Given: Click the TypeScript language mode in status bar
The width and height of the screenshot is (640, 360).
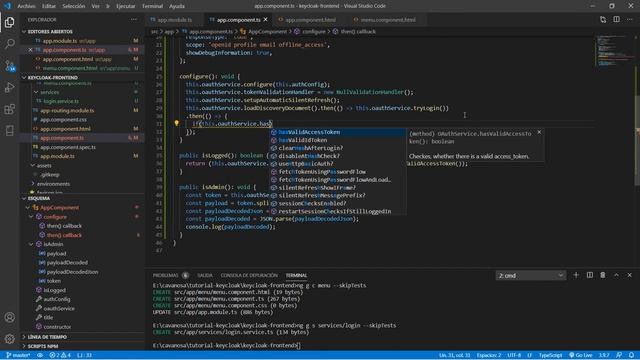Looking at the screenshot, I should [x=550, y=355].
